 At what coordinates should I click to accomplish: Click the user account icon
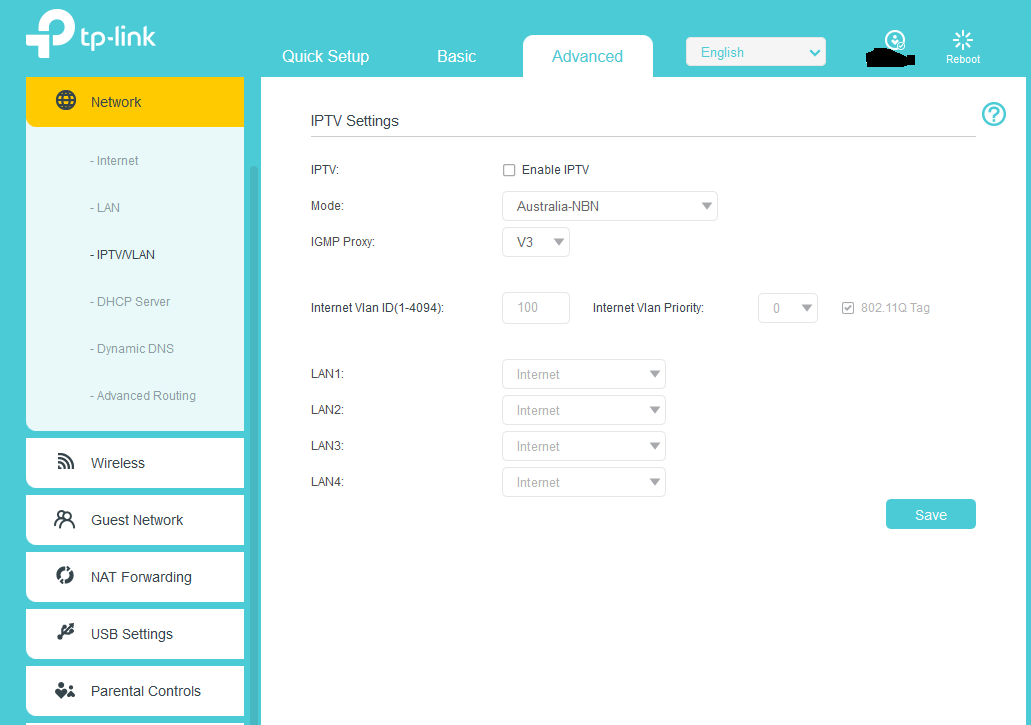895,41
